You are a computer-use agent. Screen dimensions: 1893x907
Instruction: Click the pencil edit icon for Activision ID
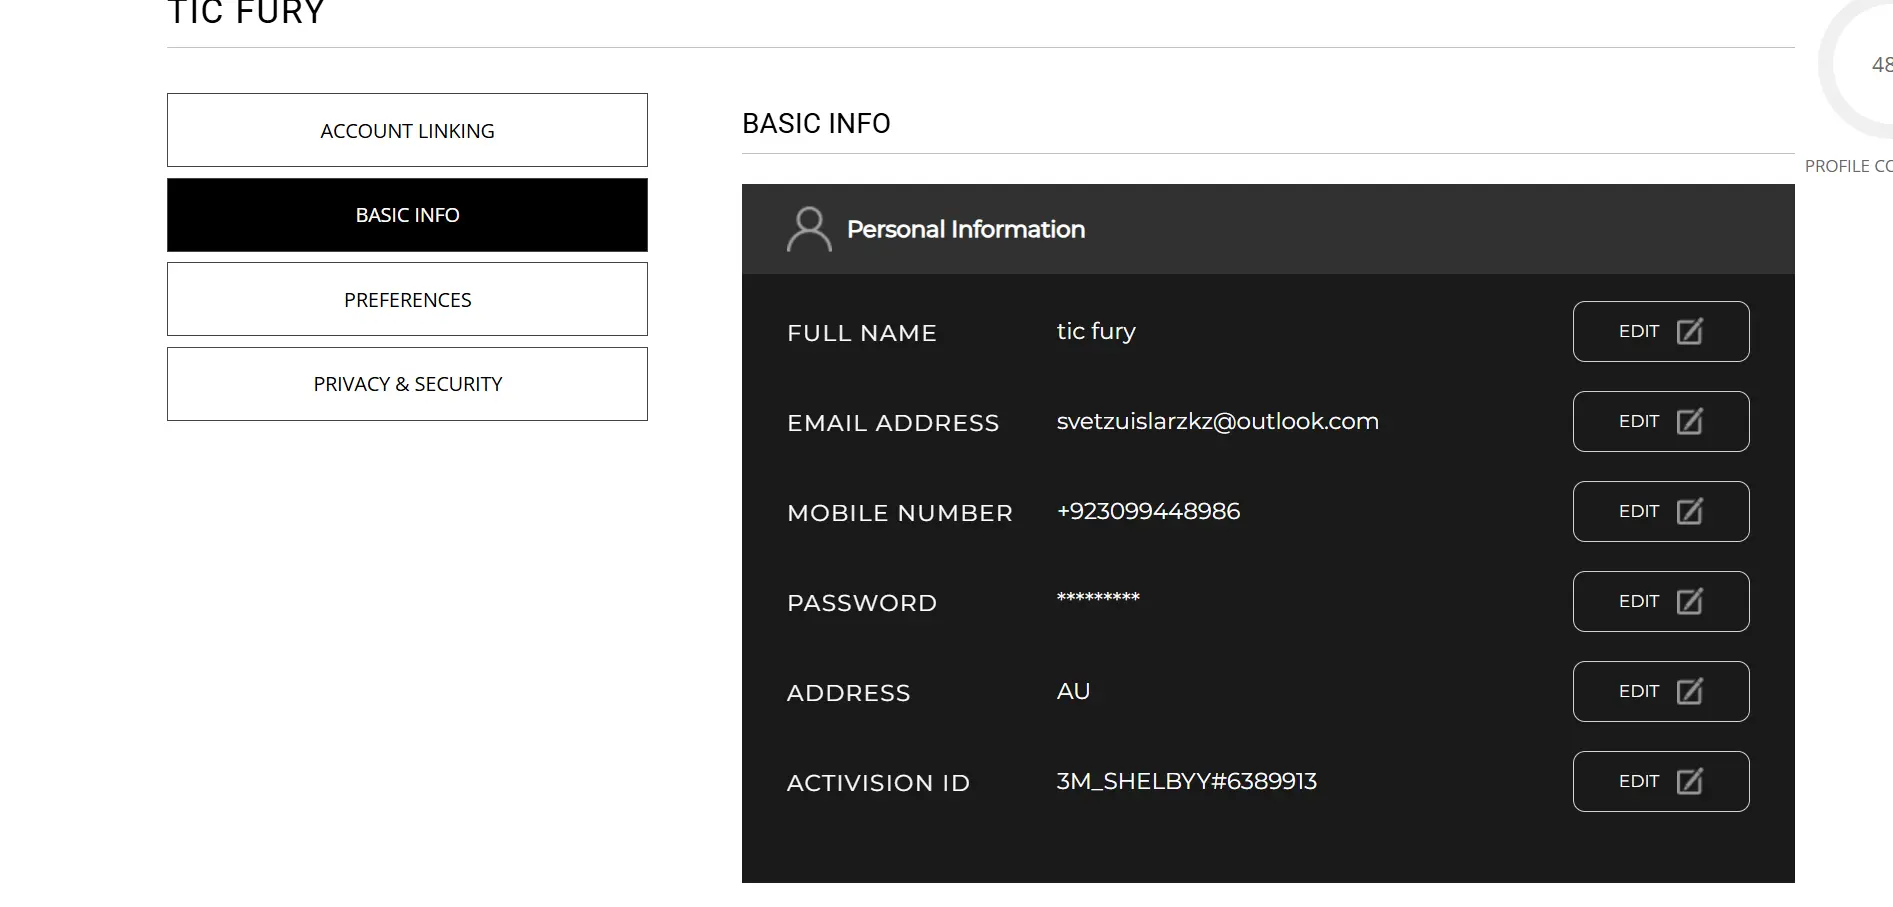click(1689, 781)
